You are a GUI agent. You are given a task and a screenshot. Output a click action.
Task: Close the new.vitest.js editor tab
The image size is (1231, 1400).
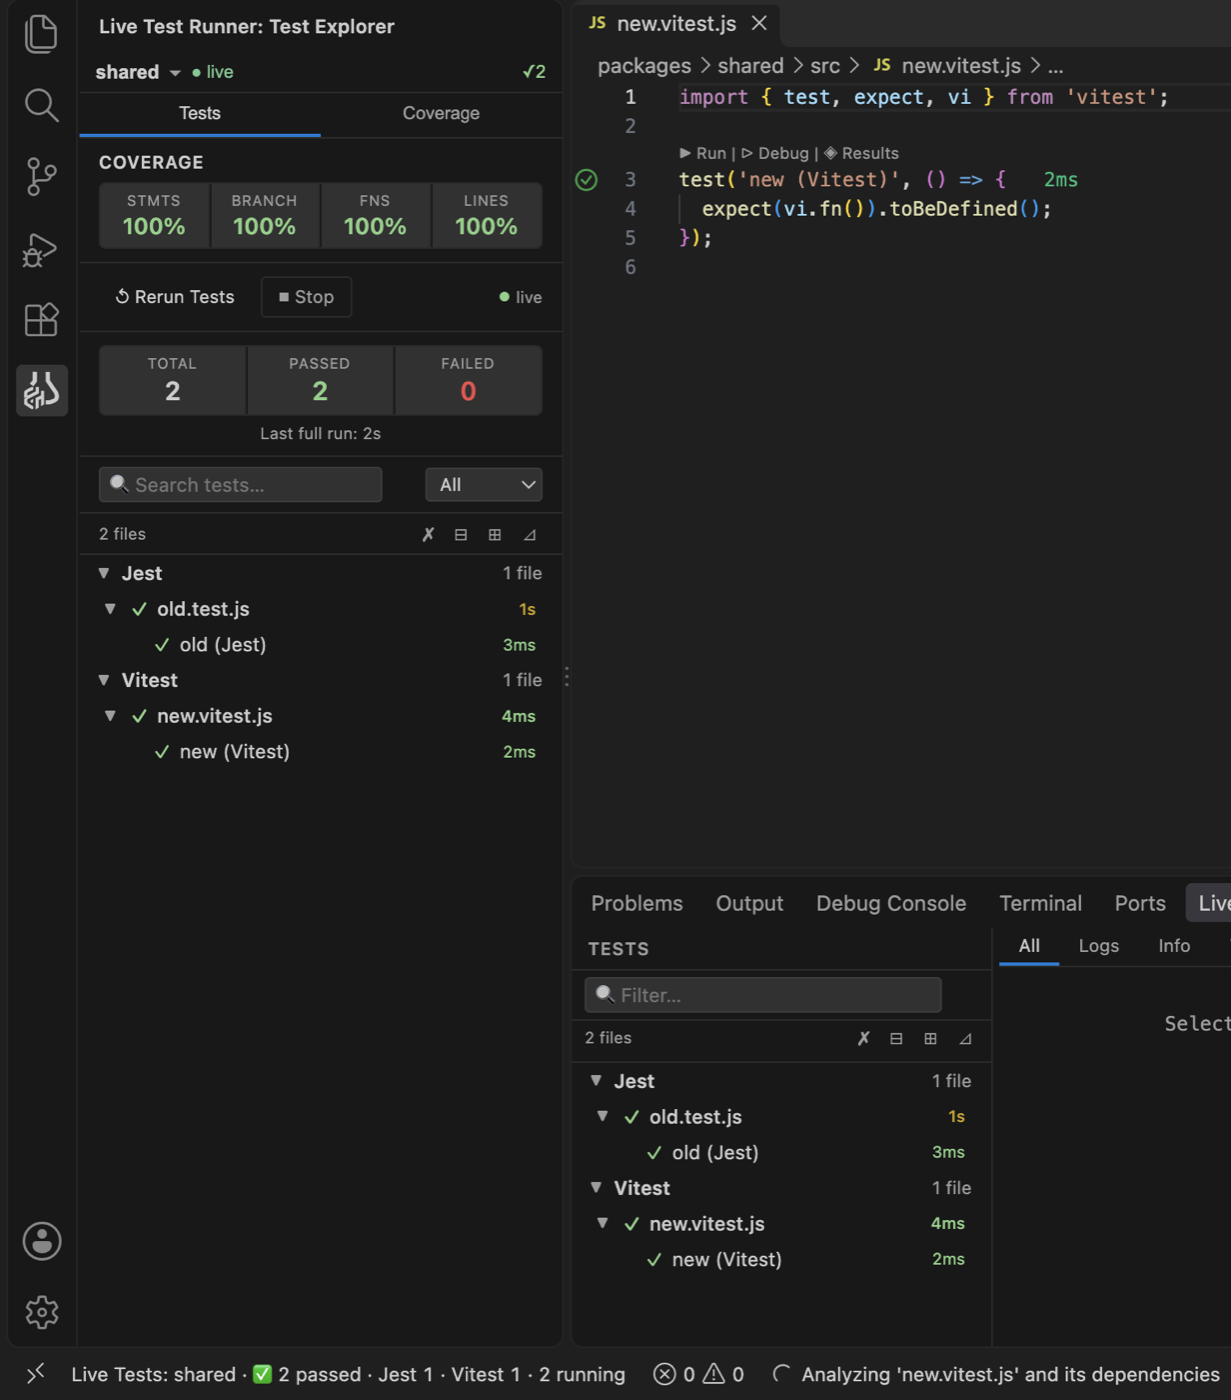coord(759,23)
